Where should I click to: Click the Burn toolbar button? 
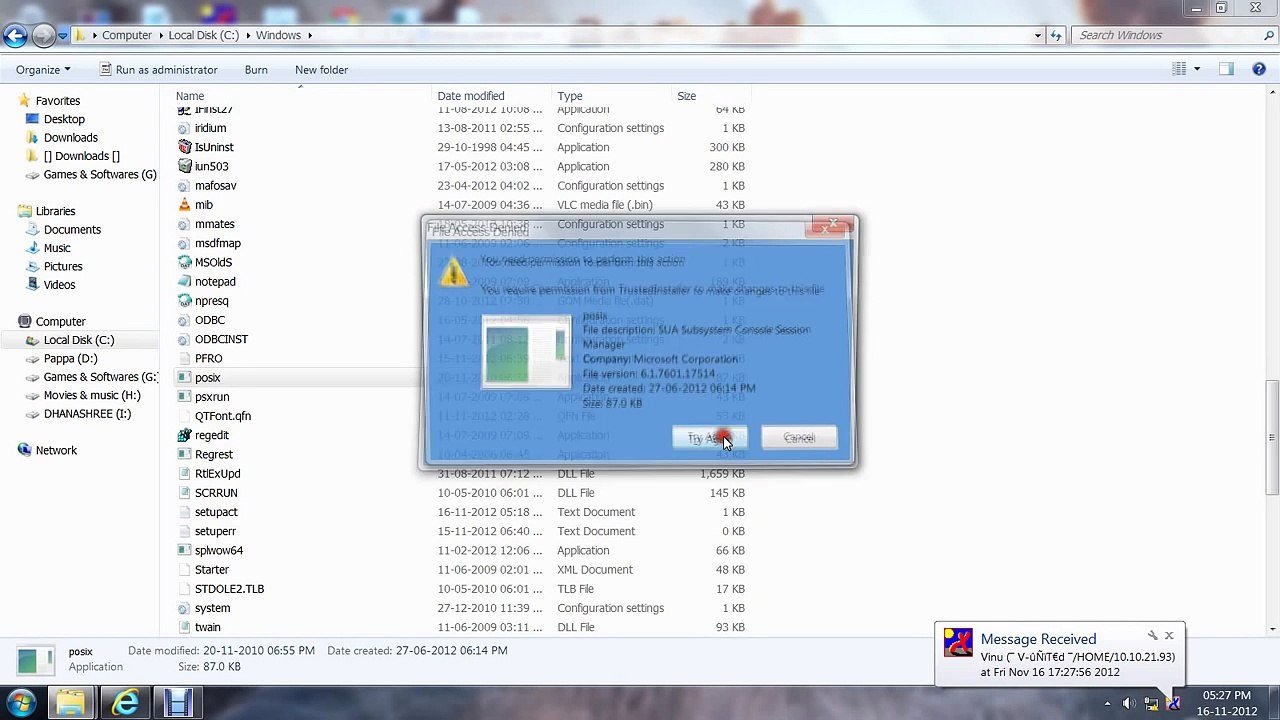point(256,70)
